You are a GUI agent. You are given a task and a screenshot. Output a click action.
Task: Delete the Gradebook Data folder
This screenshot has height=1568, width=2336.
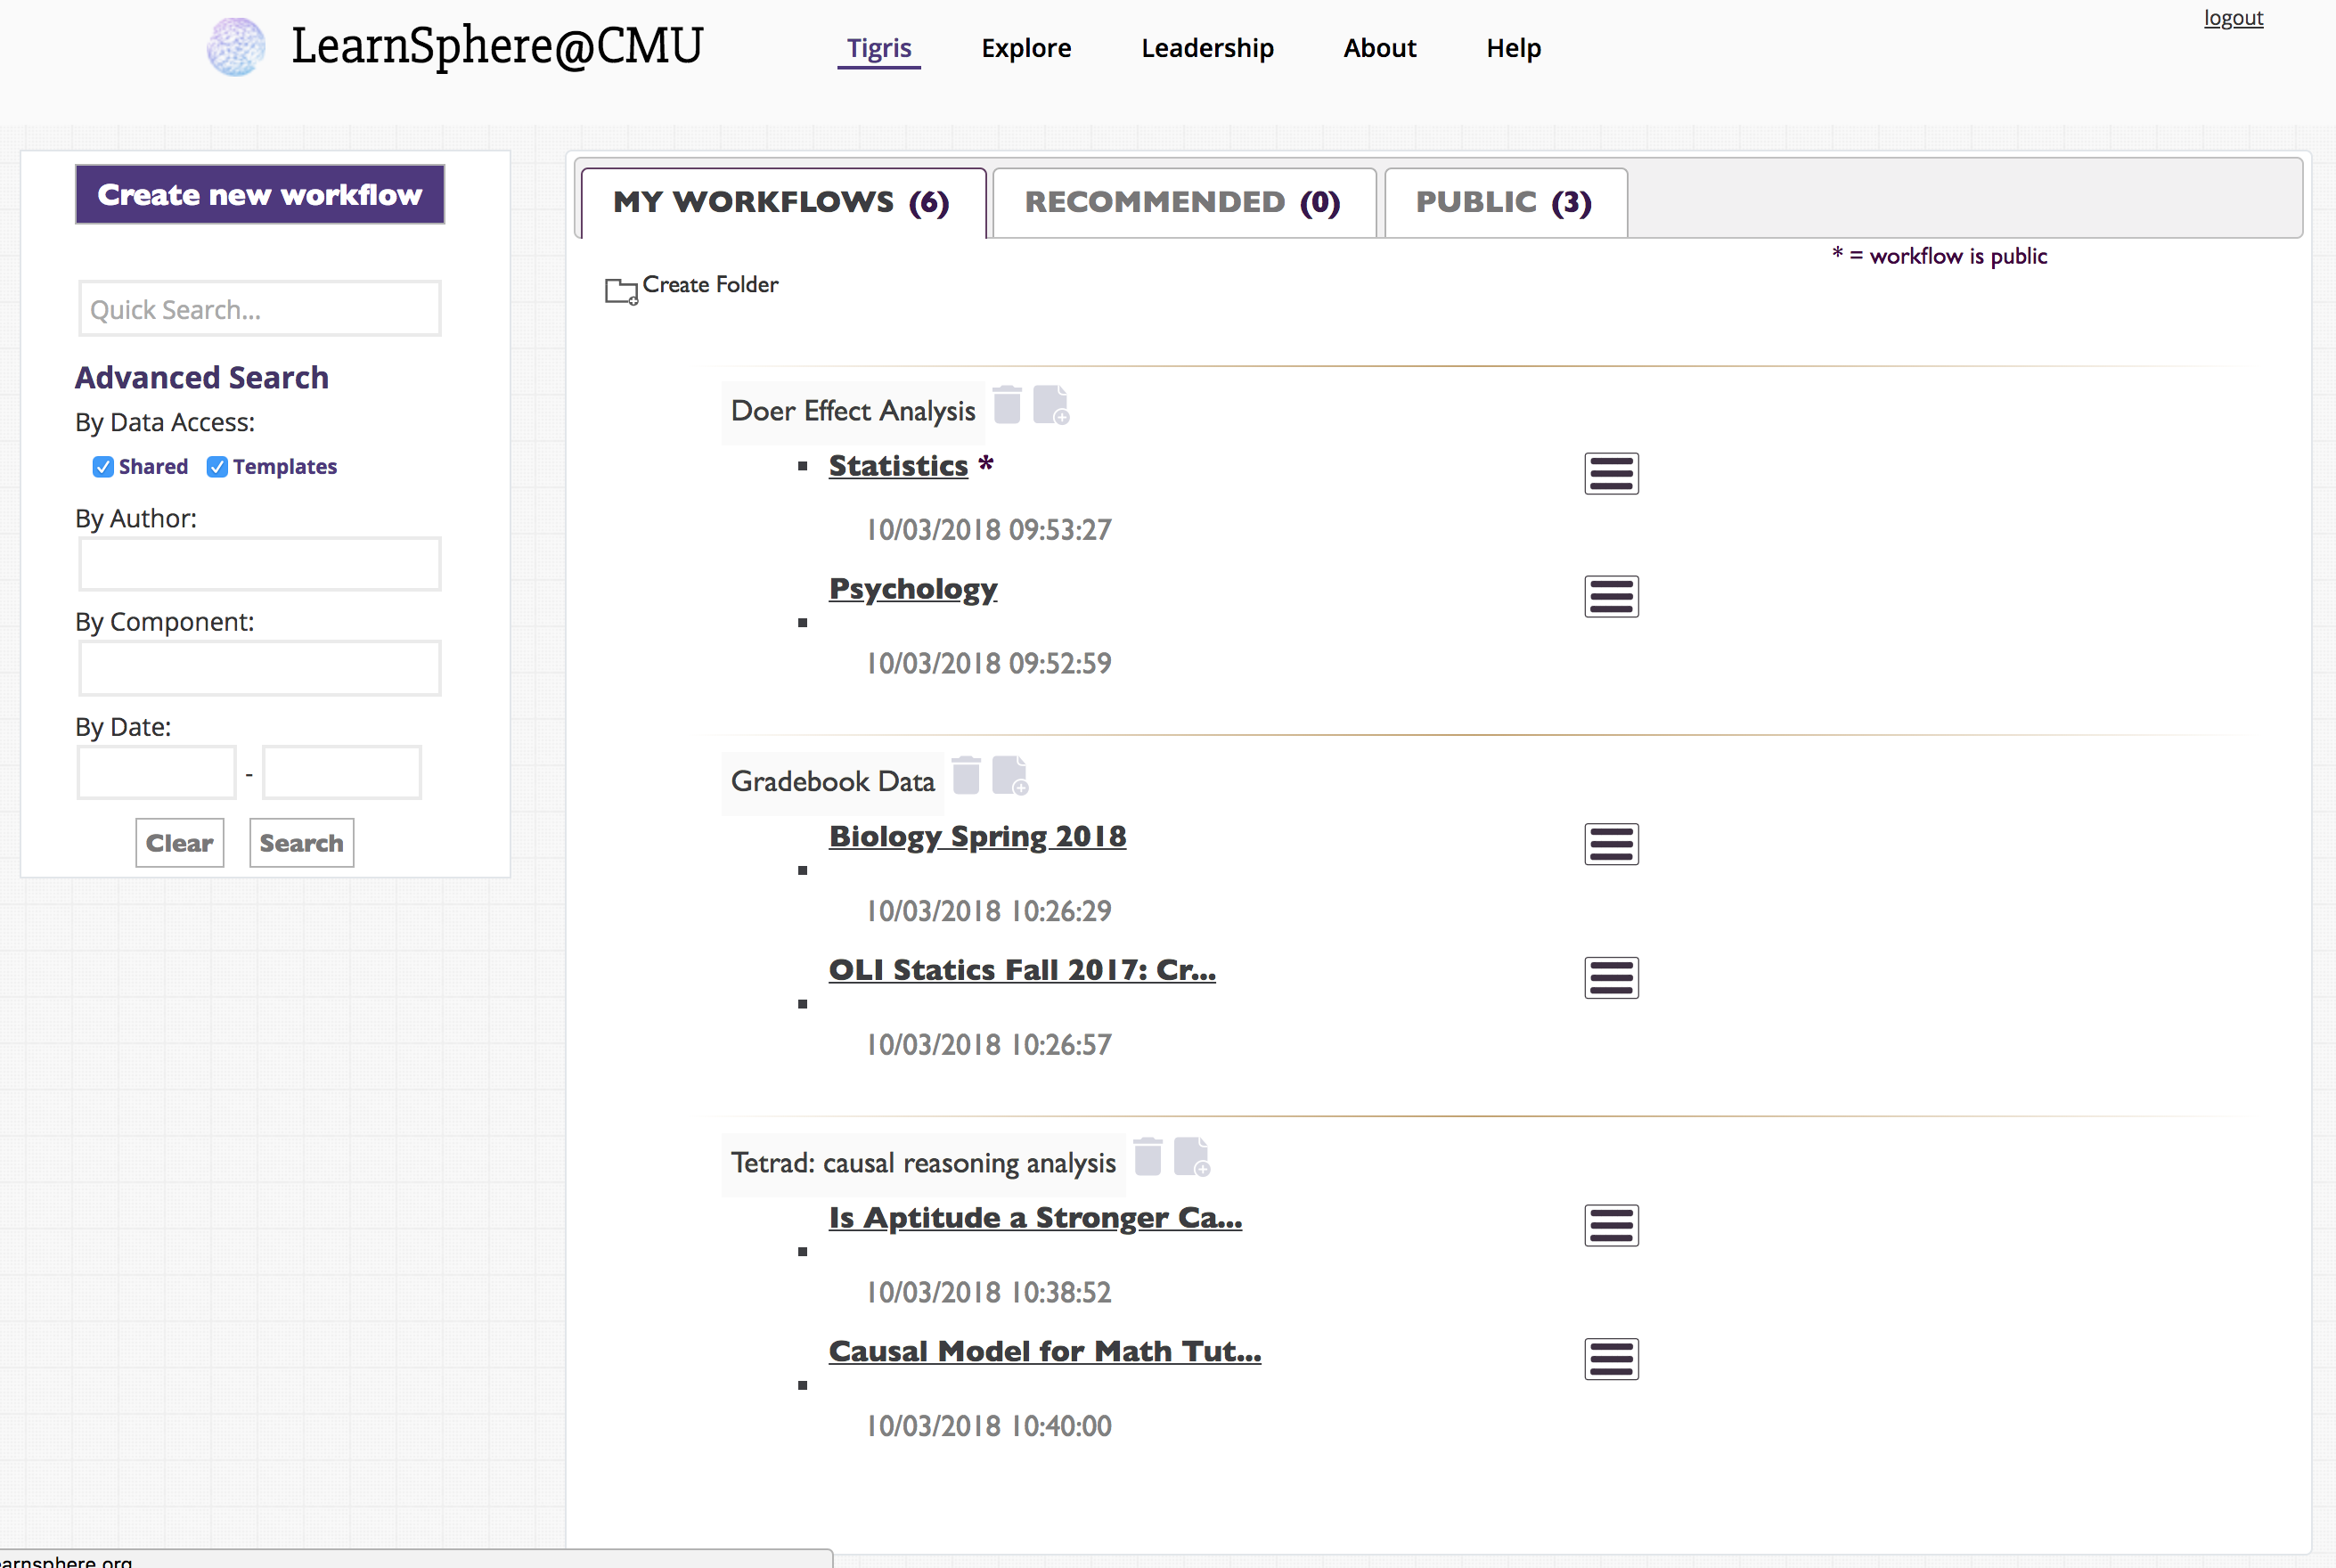point(966,775)
